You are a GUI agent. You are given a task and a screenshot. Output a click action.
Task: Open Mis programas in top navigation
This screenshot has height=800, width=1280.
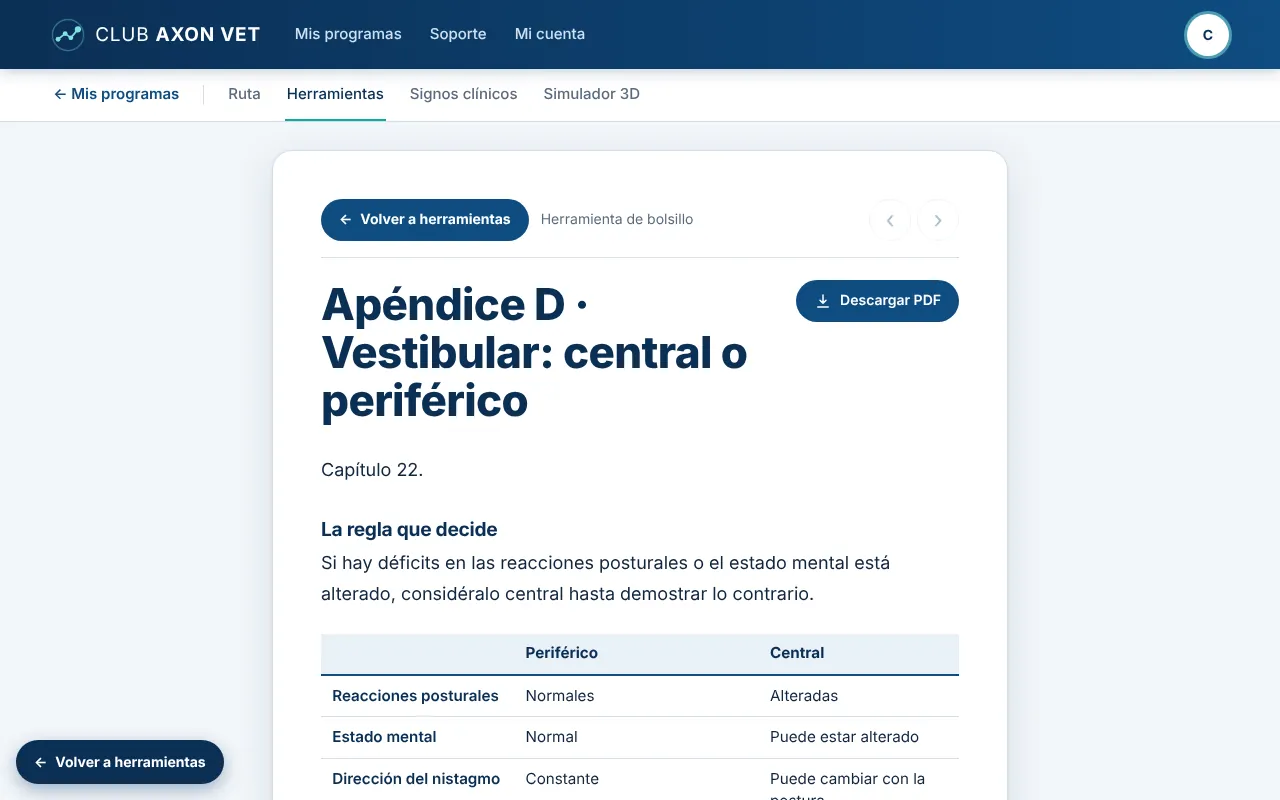point(348,34)
